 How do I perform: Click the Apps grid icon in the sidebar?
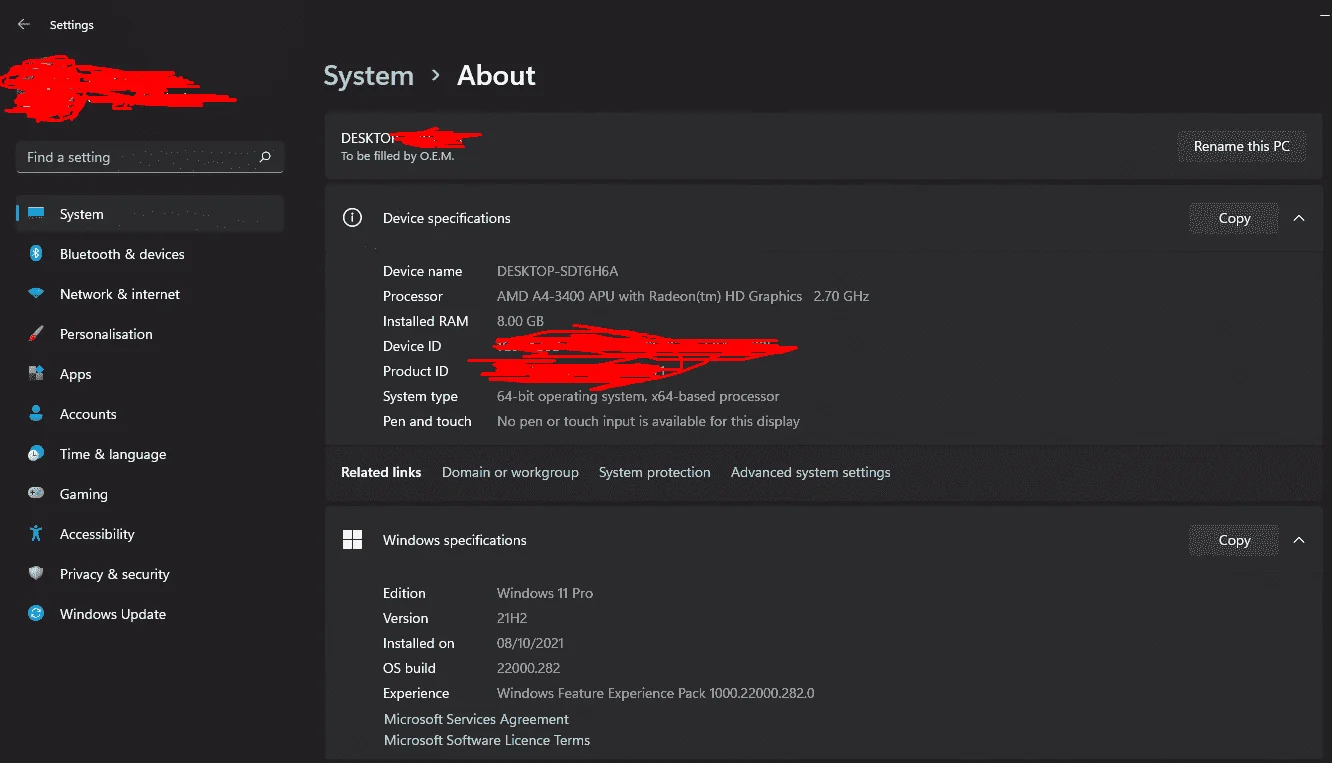pyautogui.click(x=36, y=374)
